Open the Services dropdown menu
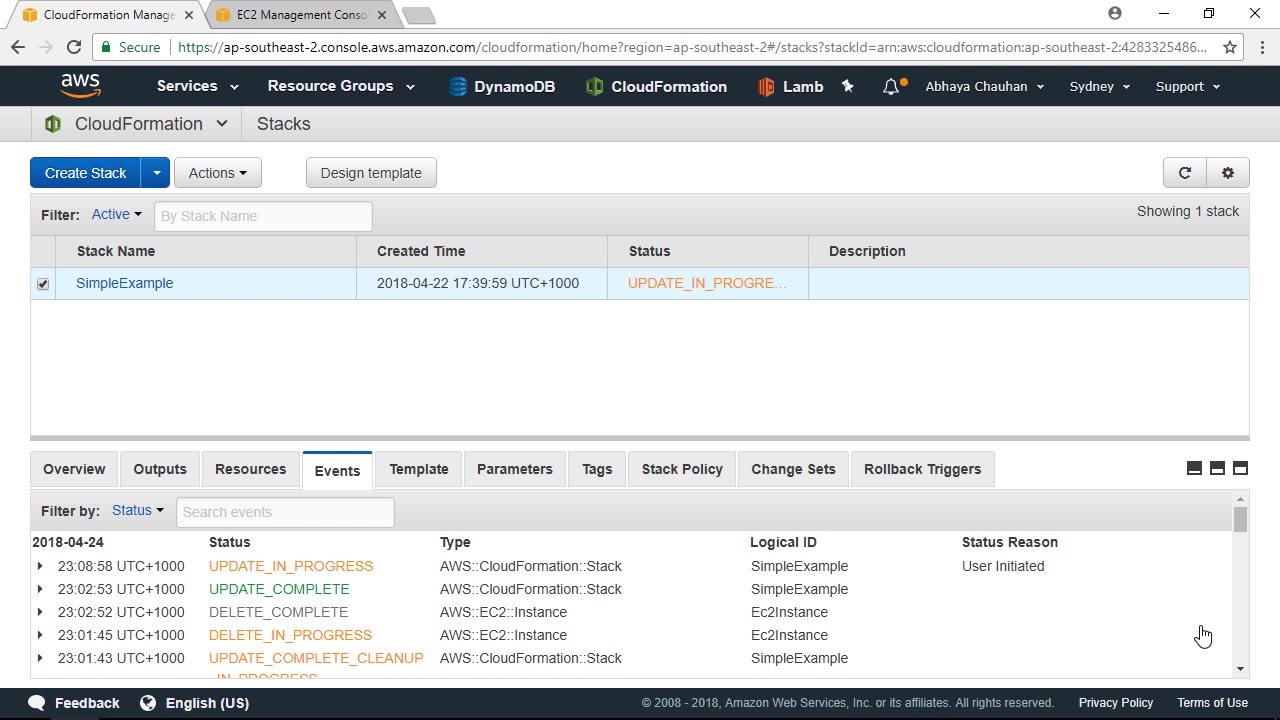Screen dimensions: 1280x720 (197, 86)
